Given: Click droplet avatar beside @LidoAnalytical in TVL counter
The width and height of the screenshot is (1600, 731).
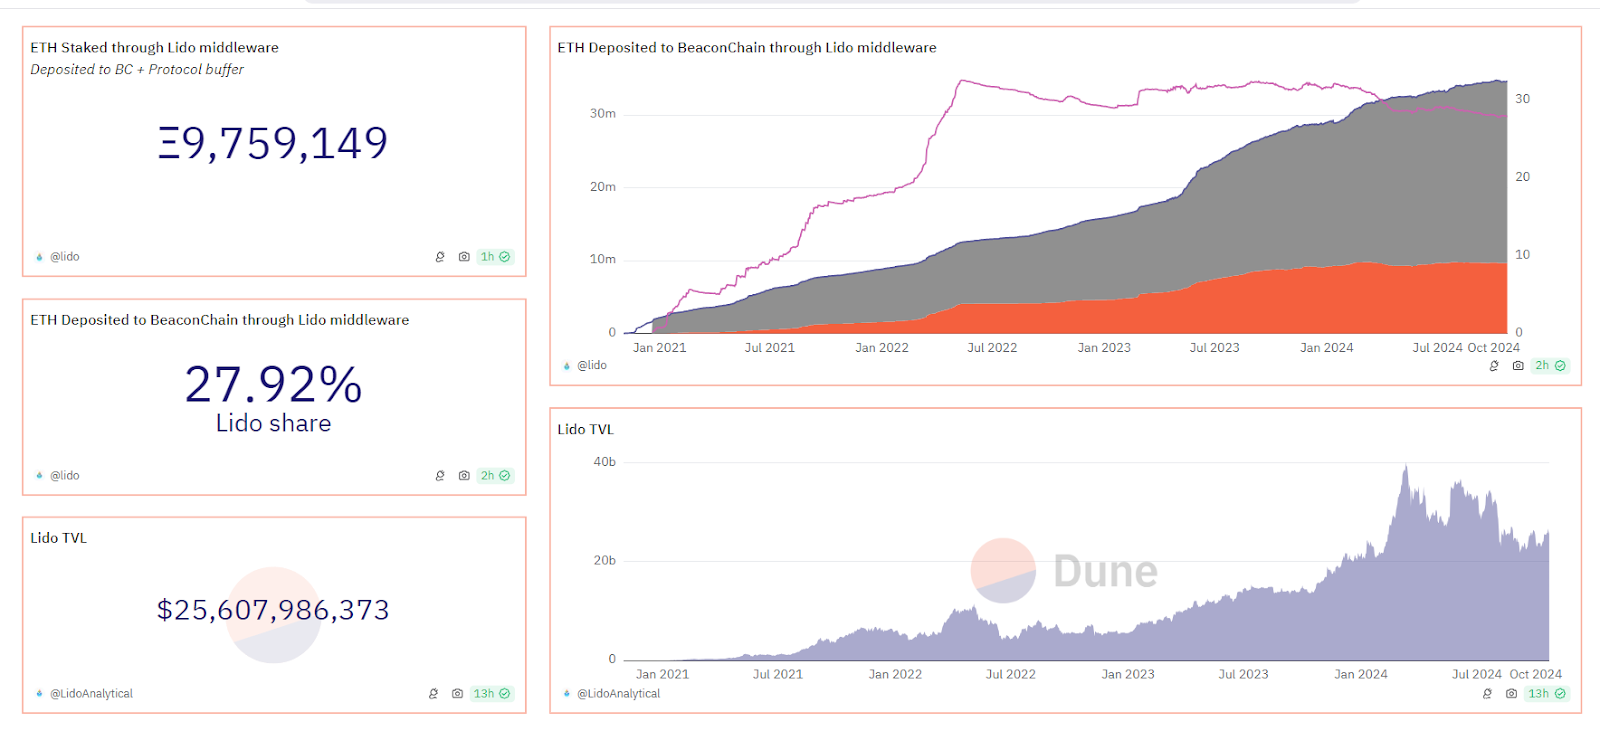Looking at the screenshot, I should point(39,694).
